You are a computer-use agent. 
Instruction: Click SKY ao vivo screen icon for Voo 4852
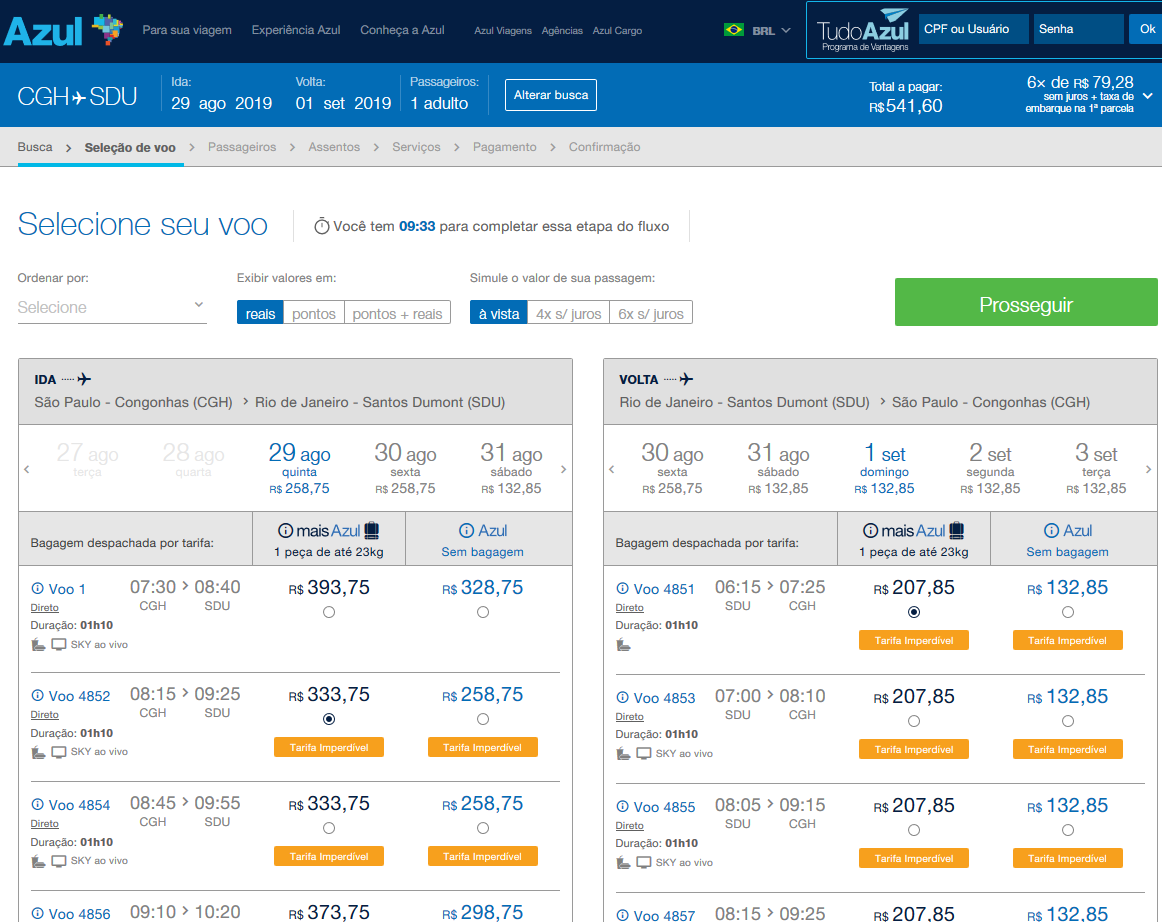tap(59, 752)
